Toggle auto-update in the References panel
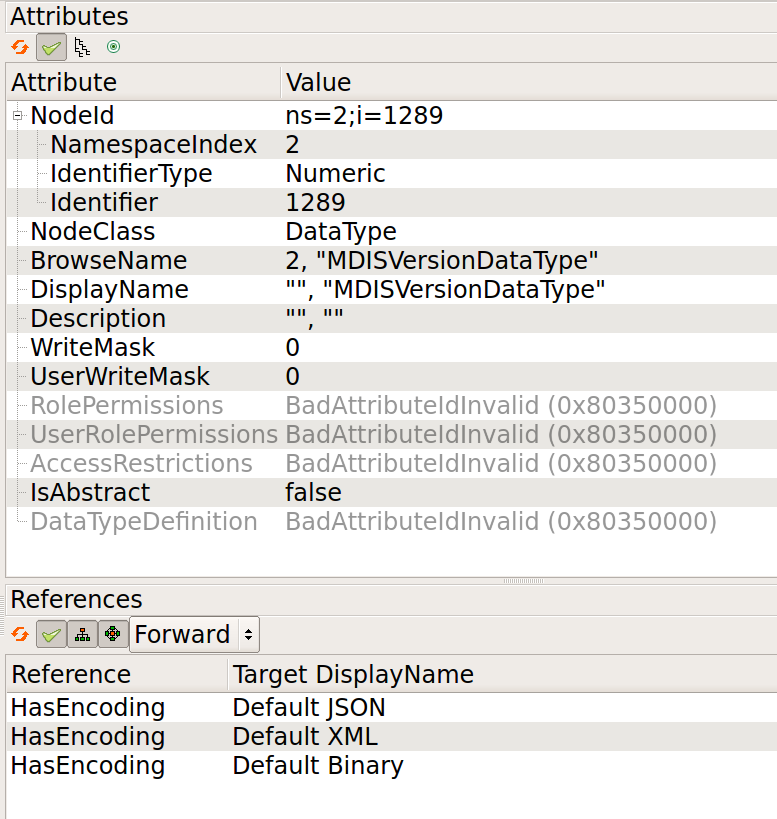This screenshot has height=819, width=777. [x=50, y=634]
